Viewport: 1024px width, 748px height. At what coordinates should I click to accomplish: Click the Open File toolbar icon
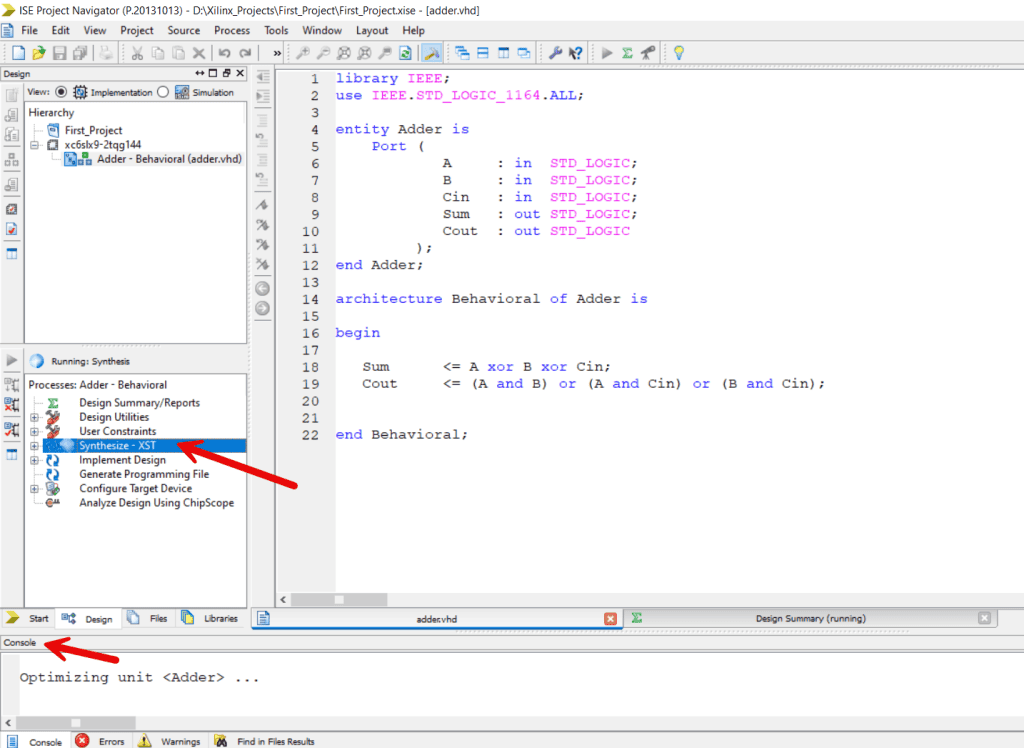pos(38,53)
